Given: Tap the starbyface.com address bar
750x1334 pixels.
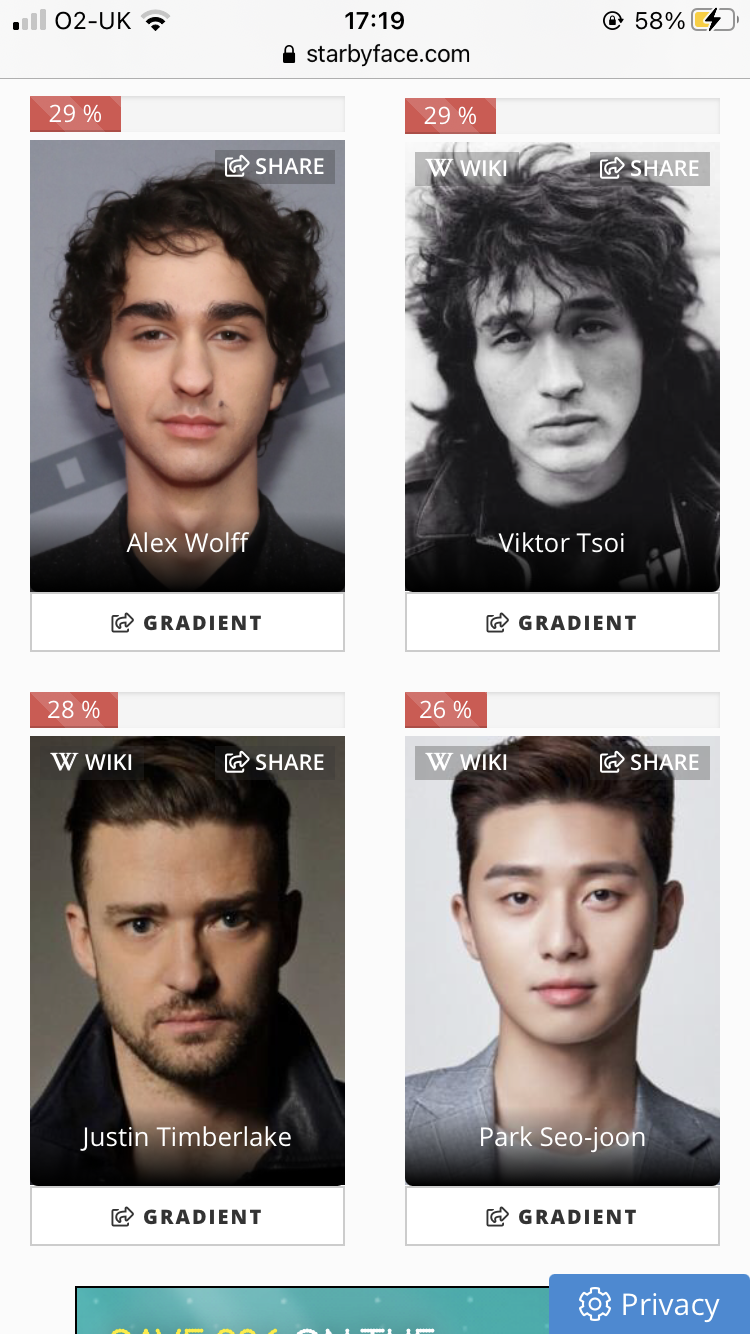Looking at the screenshot, I should pos(375,54).
